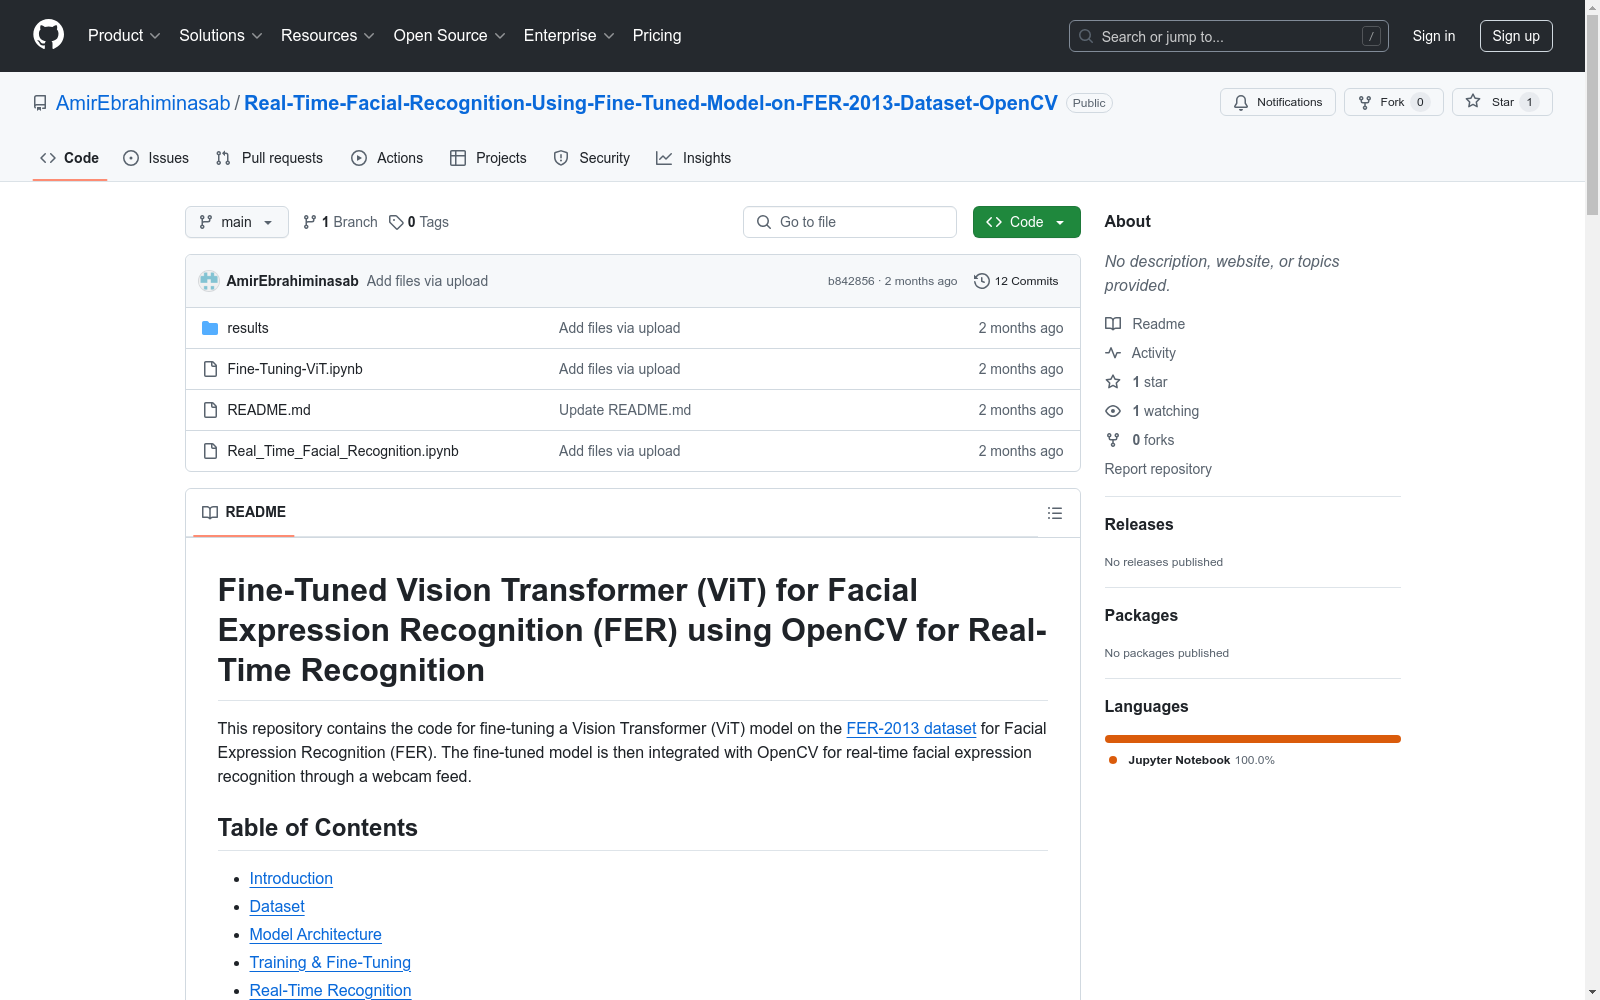Open the 12 Commits link

tap(1016, 281)
